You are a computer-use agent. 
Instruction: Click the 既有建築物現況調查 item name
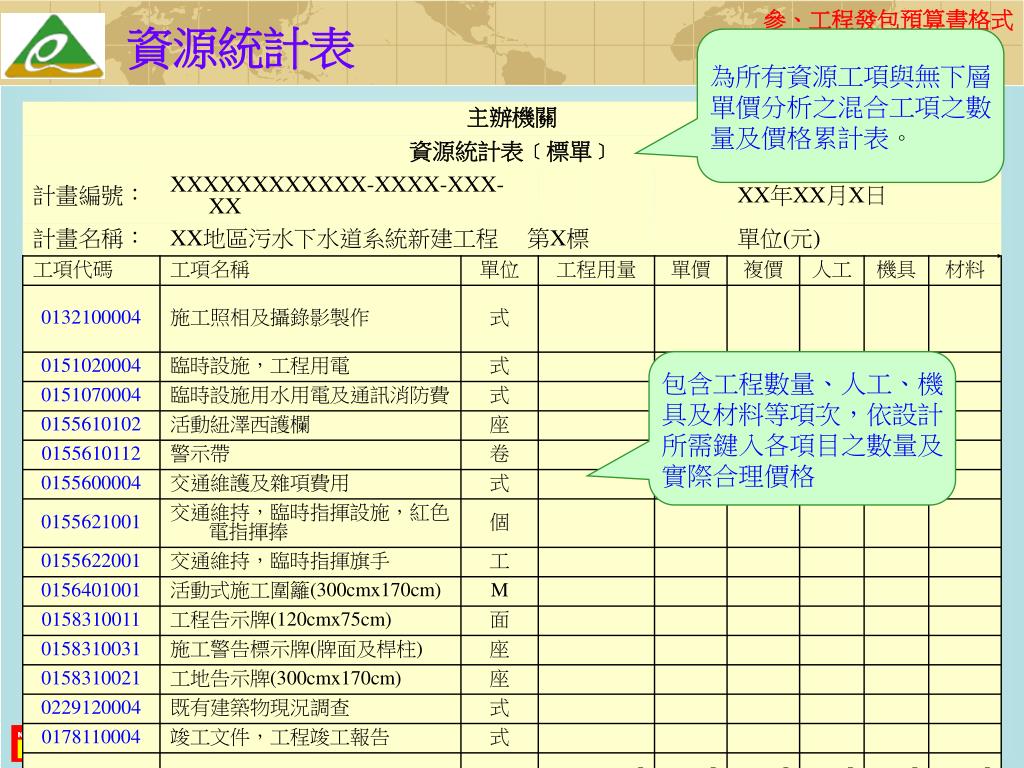click(260, 708)
